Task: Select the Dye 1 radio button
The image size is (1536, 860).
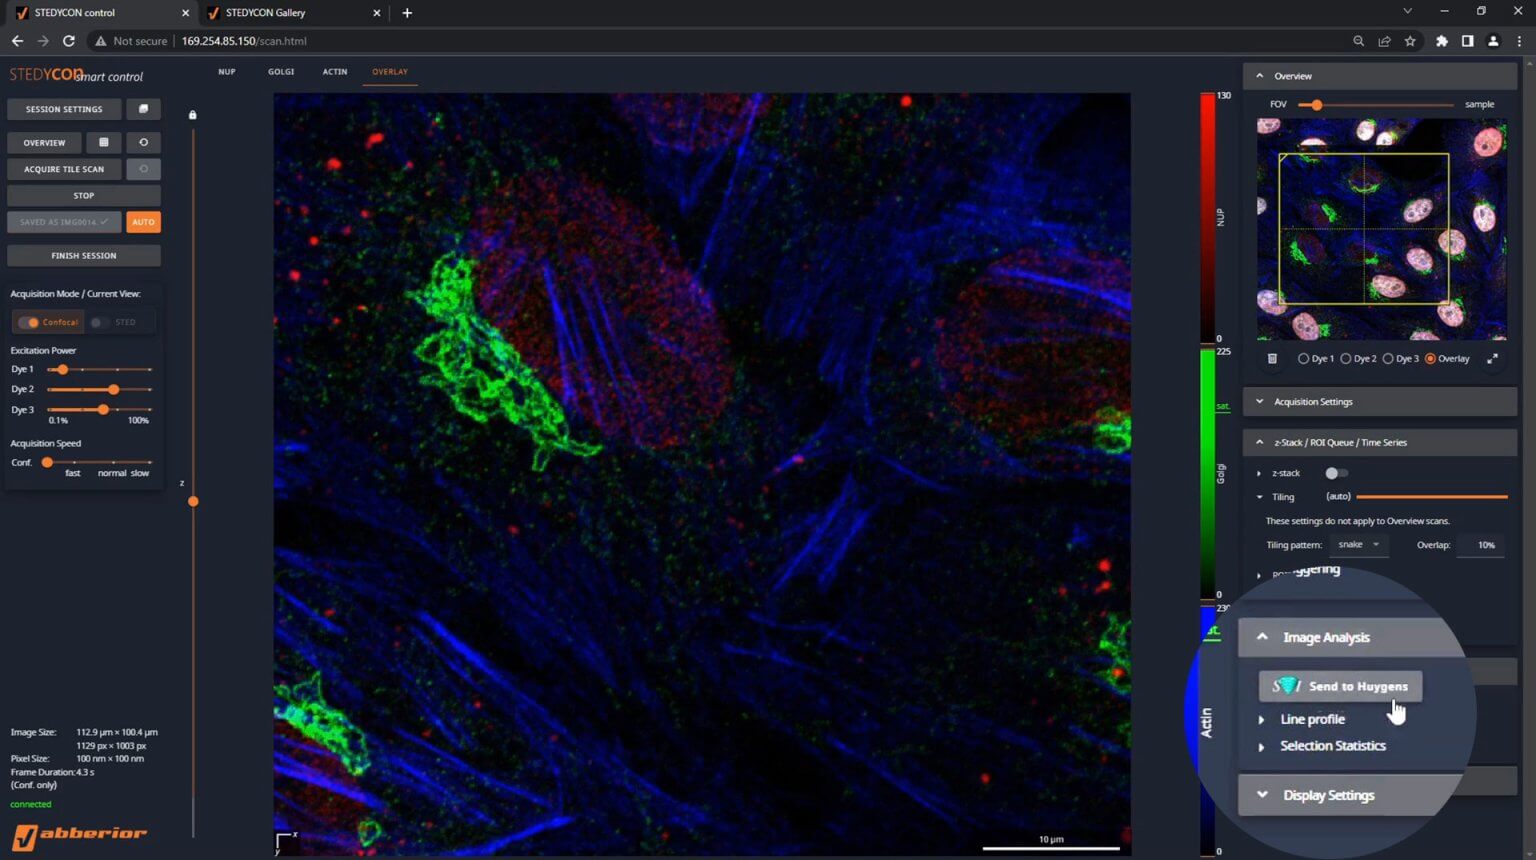Action: click(x=1303, y=358)
